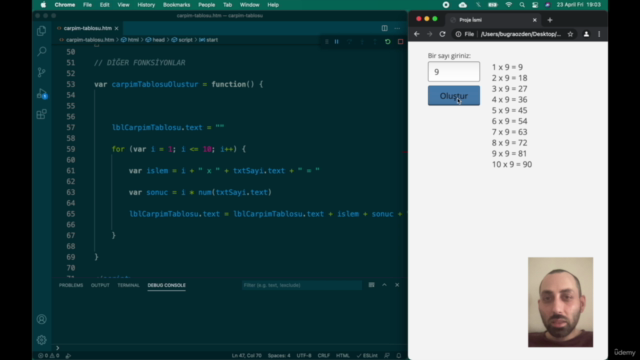Switch to the OUTPUT panel tab
This screenshot has width=640, height=360.
[x=100, y=285]
